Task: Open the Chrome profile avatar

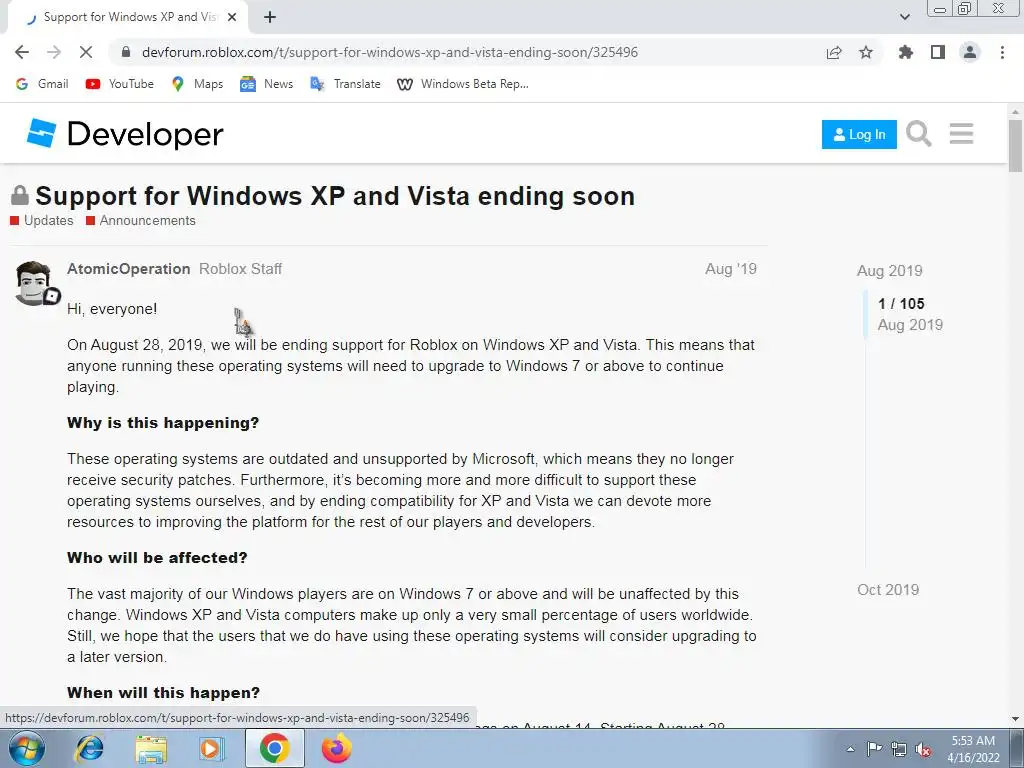Action: (x=970, y=52)
